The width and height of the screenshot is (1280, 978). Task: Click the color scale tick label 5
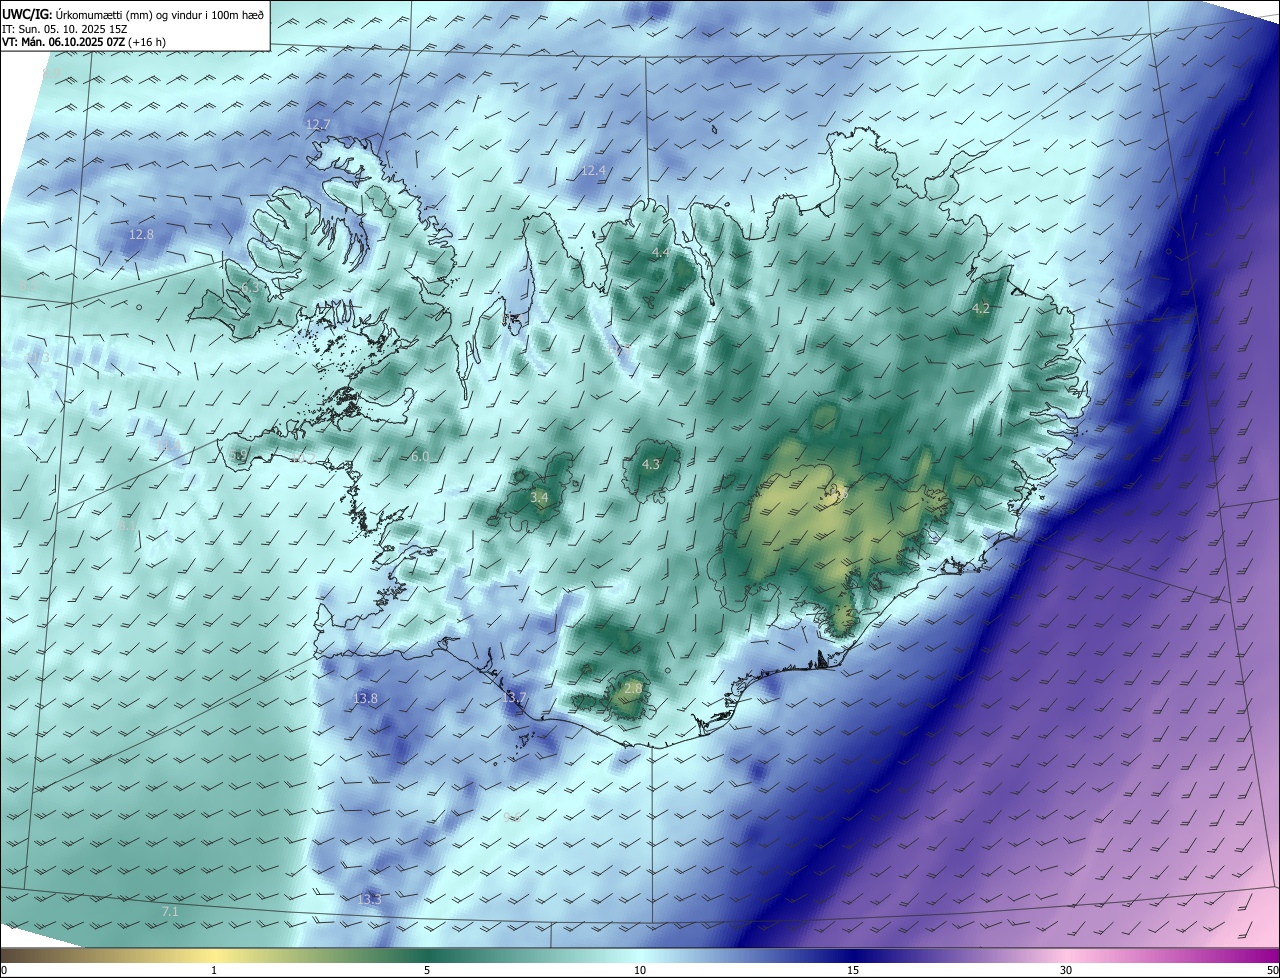point(427,970)
